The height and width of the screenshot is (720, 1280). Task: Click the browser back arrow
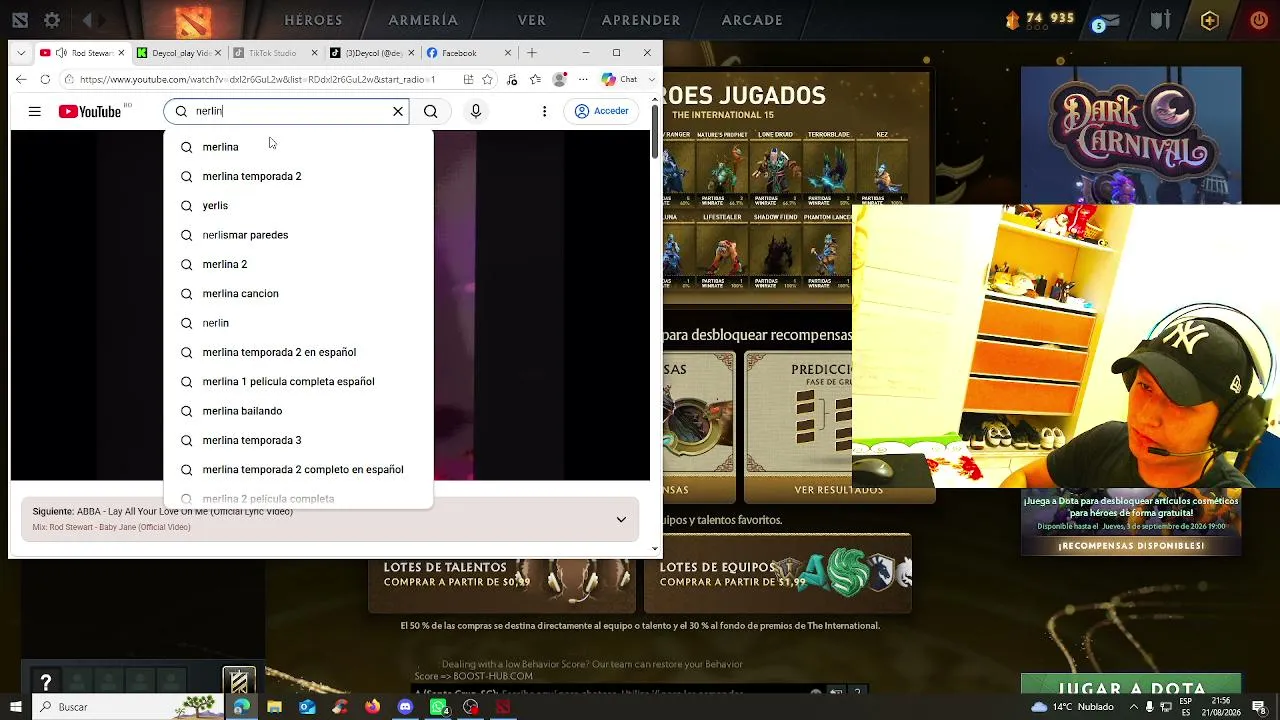pyautogui.click(x=21, y=79)
